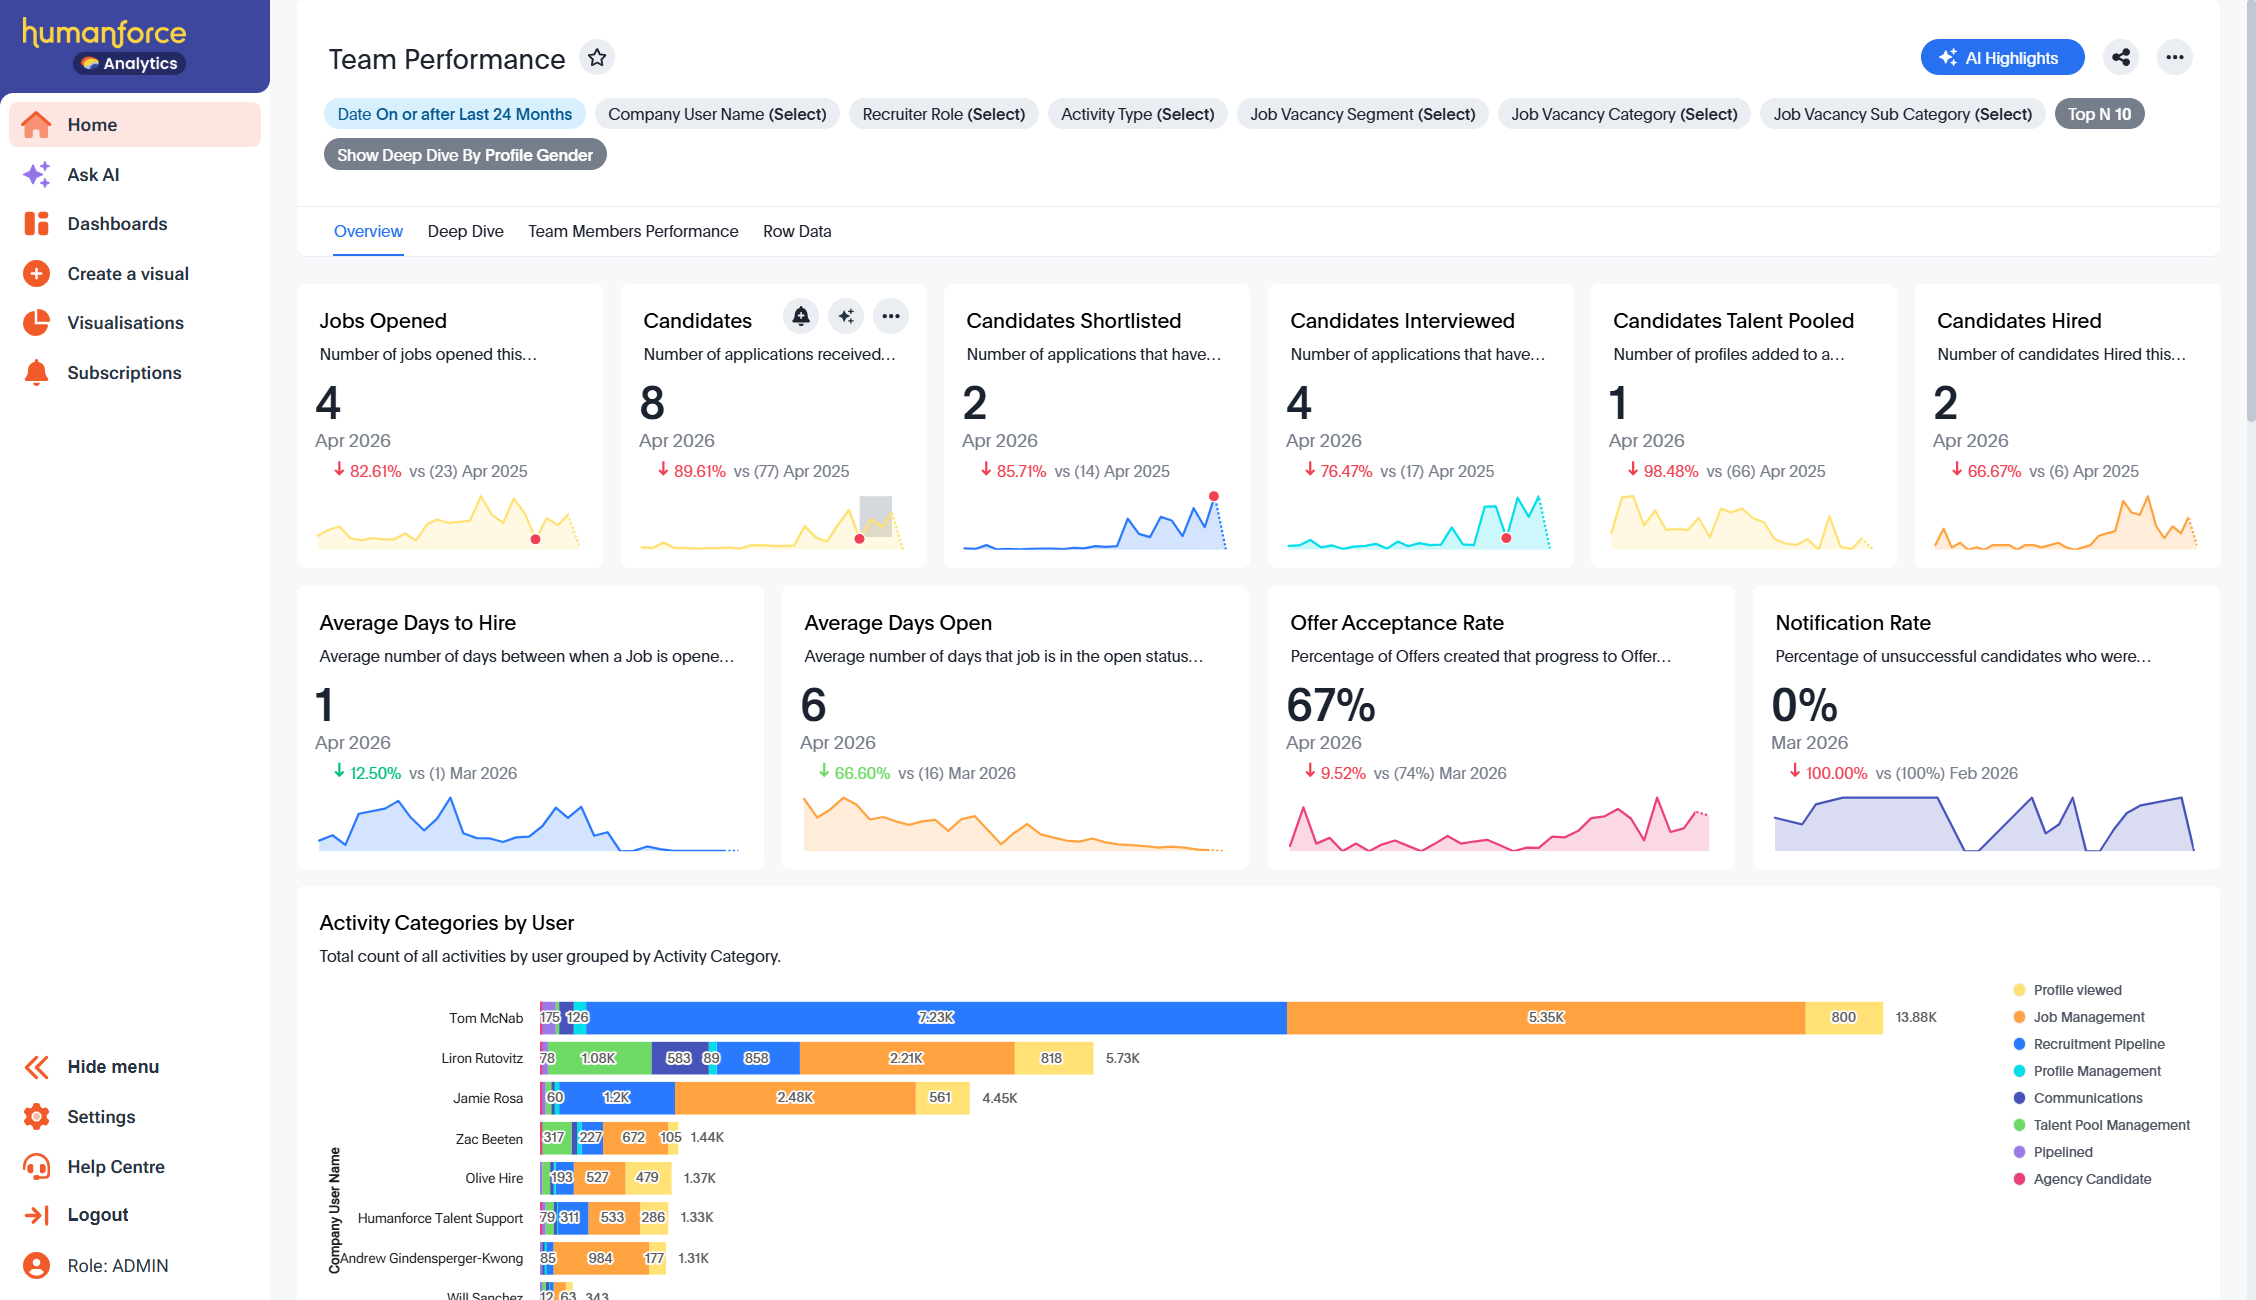This screenshot has width=2256, height=1300.
Task: Switch to Team Members Performance tab
Action: point(633,231)
